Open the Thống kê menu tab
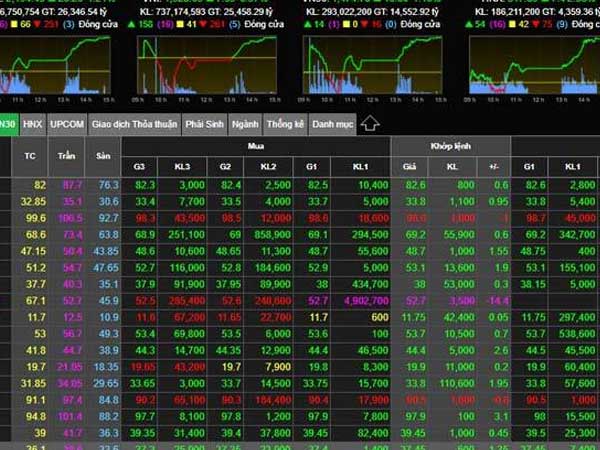The width and height of the screenshot is (600, 450). click(285, 124)
